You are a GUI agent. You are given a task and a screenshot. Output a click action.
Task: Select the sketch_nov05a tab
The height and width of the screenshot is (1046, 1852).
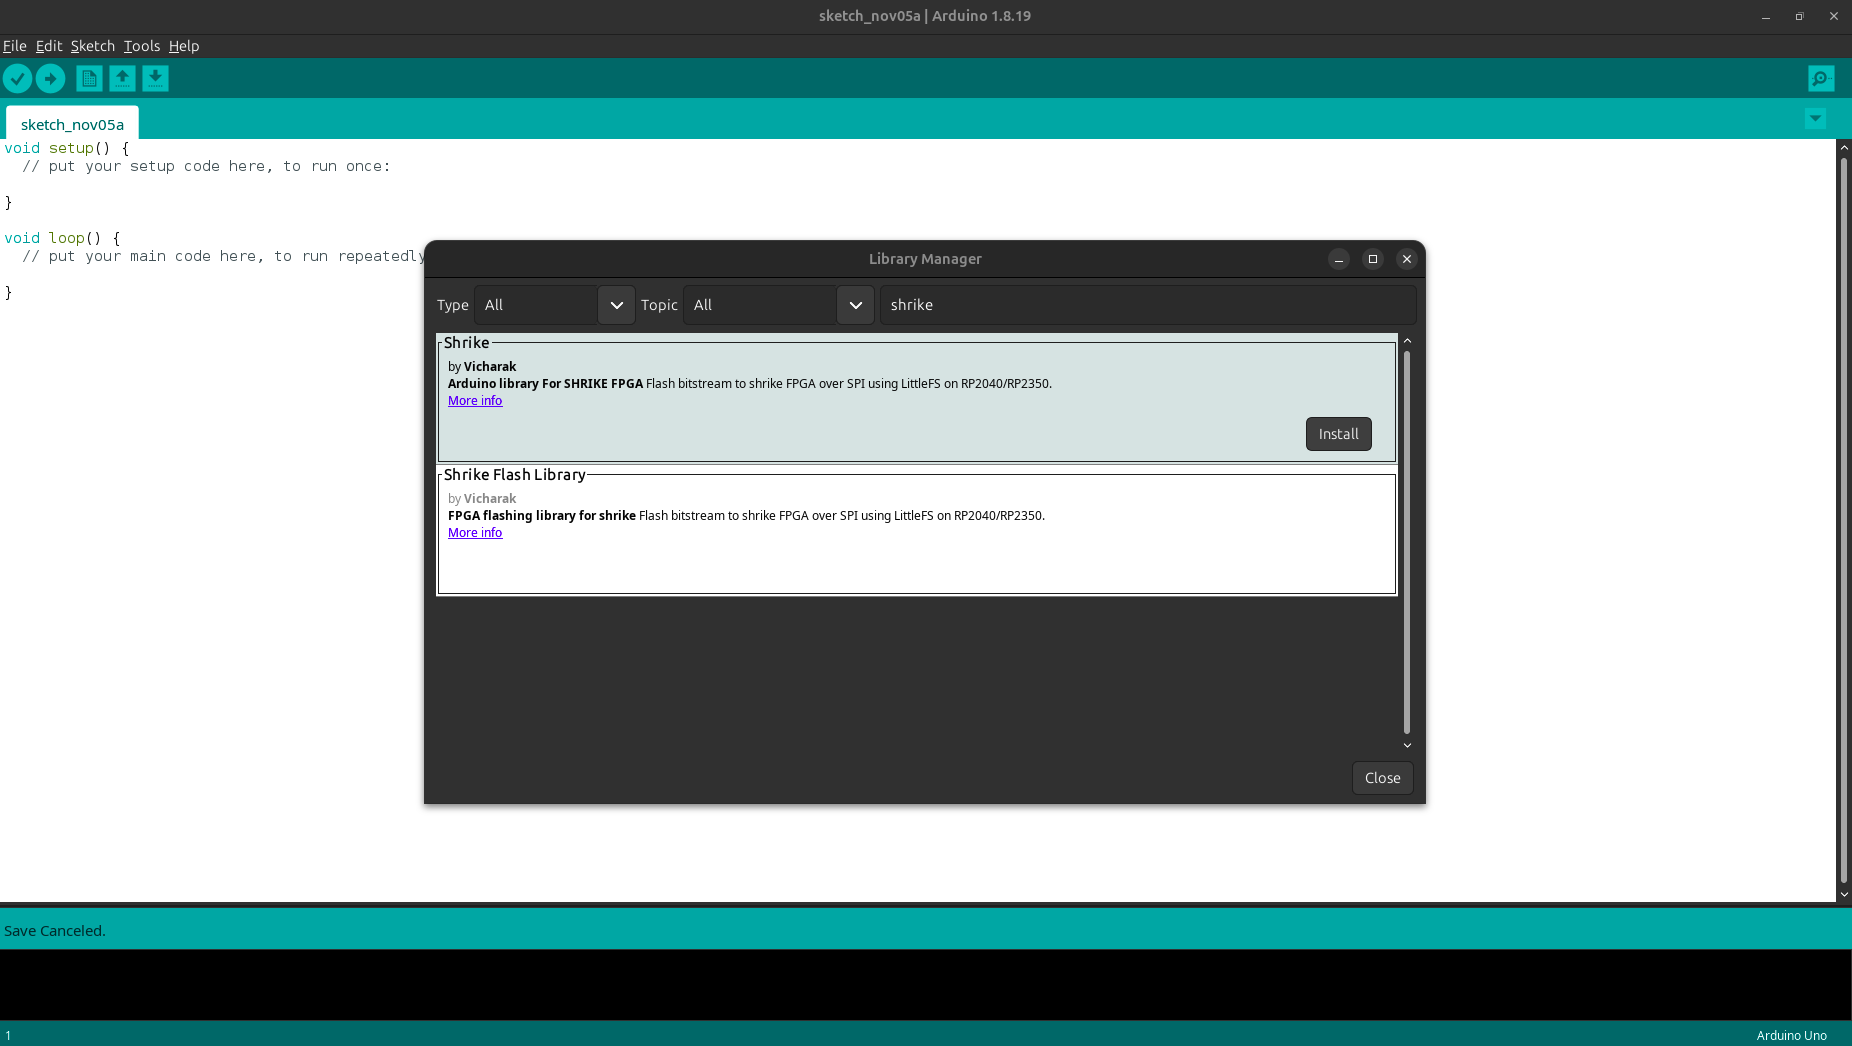click(72, 124)
